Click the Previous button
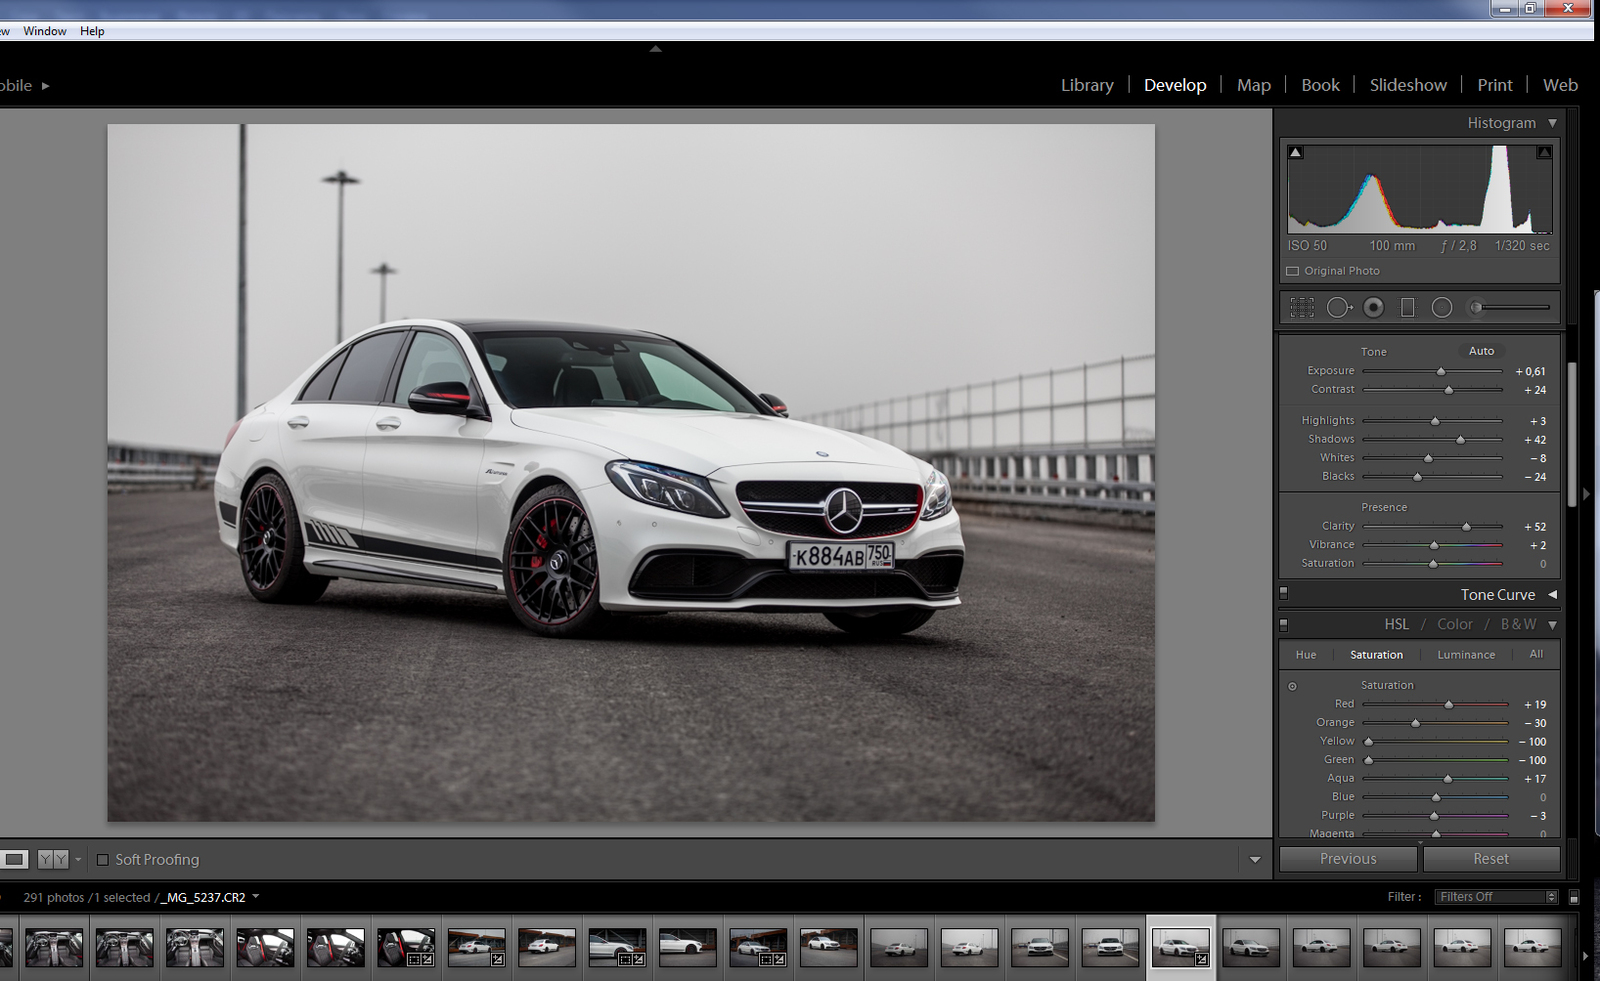This screenshot has width=1600, height=981. click(x=1348, y=859)
